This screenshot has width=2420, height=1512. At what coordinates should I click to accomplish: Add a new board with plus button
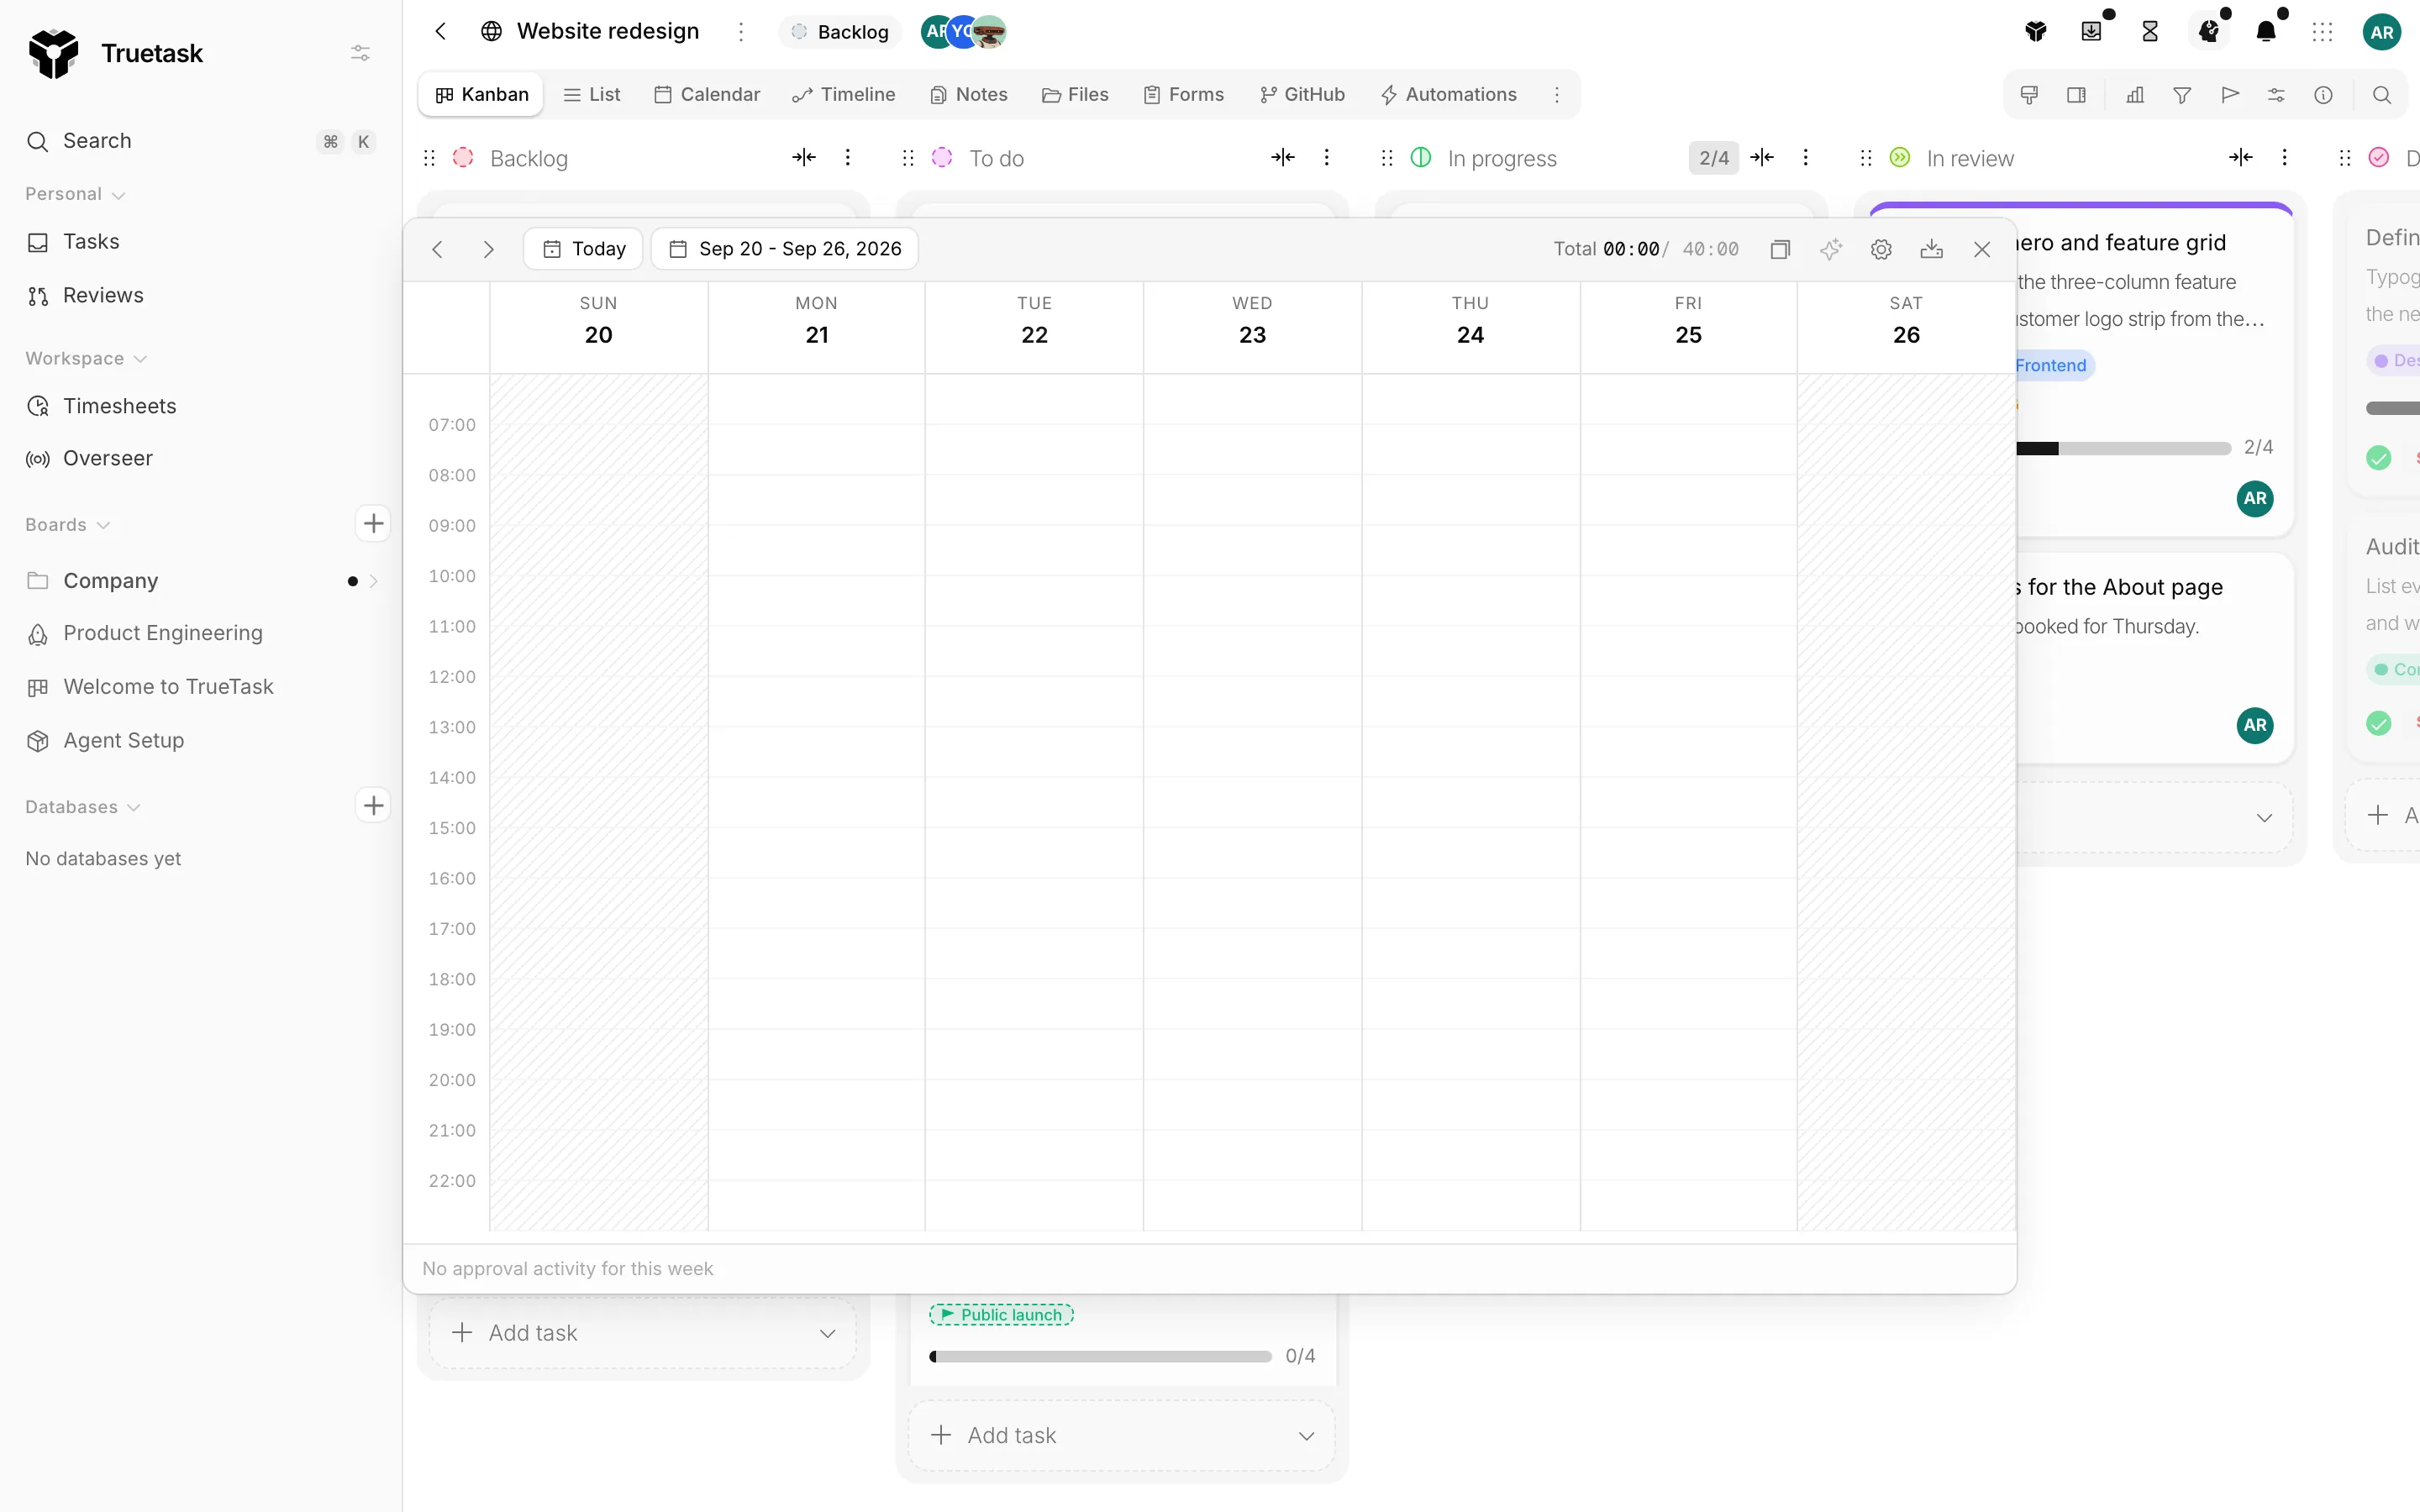(373, 524)
